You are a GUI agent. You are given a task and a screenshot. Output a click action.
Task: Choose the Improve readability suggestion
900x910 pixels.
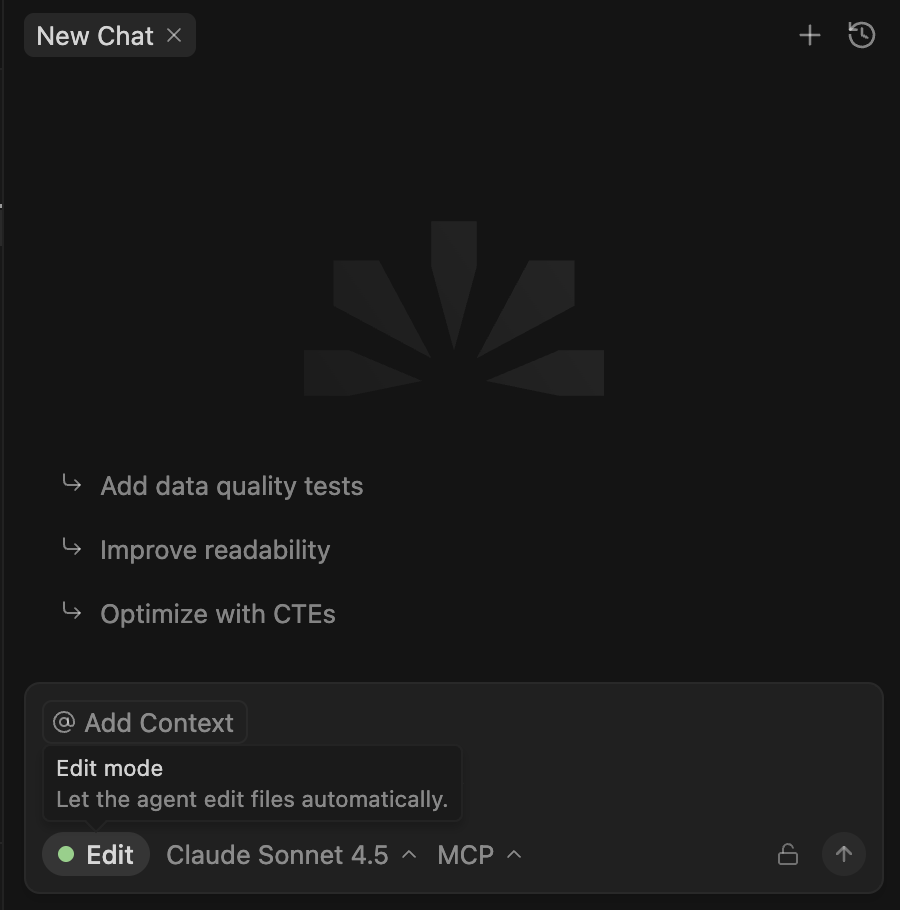coord(215,549)
